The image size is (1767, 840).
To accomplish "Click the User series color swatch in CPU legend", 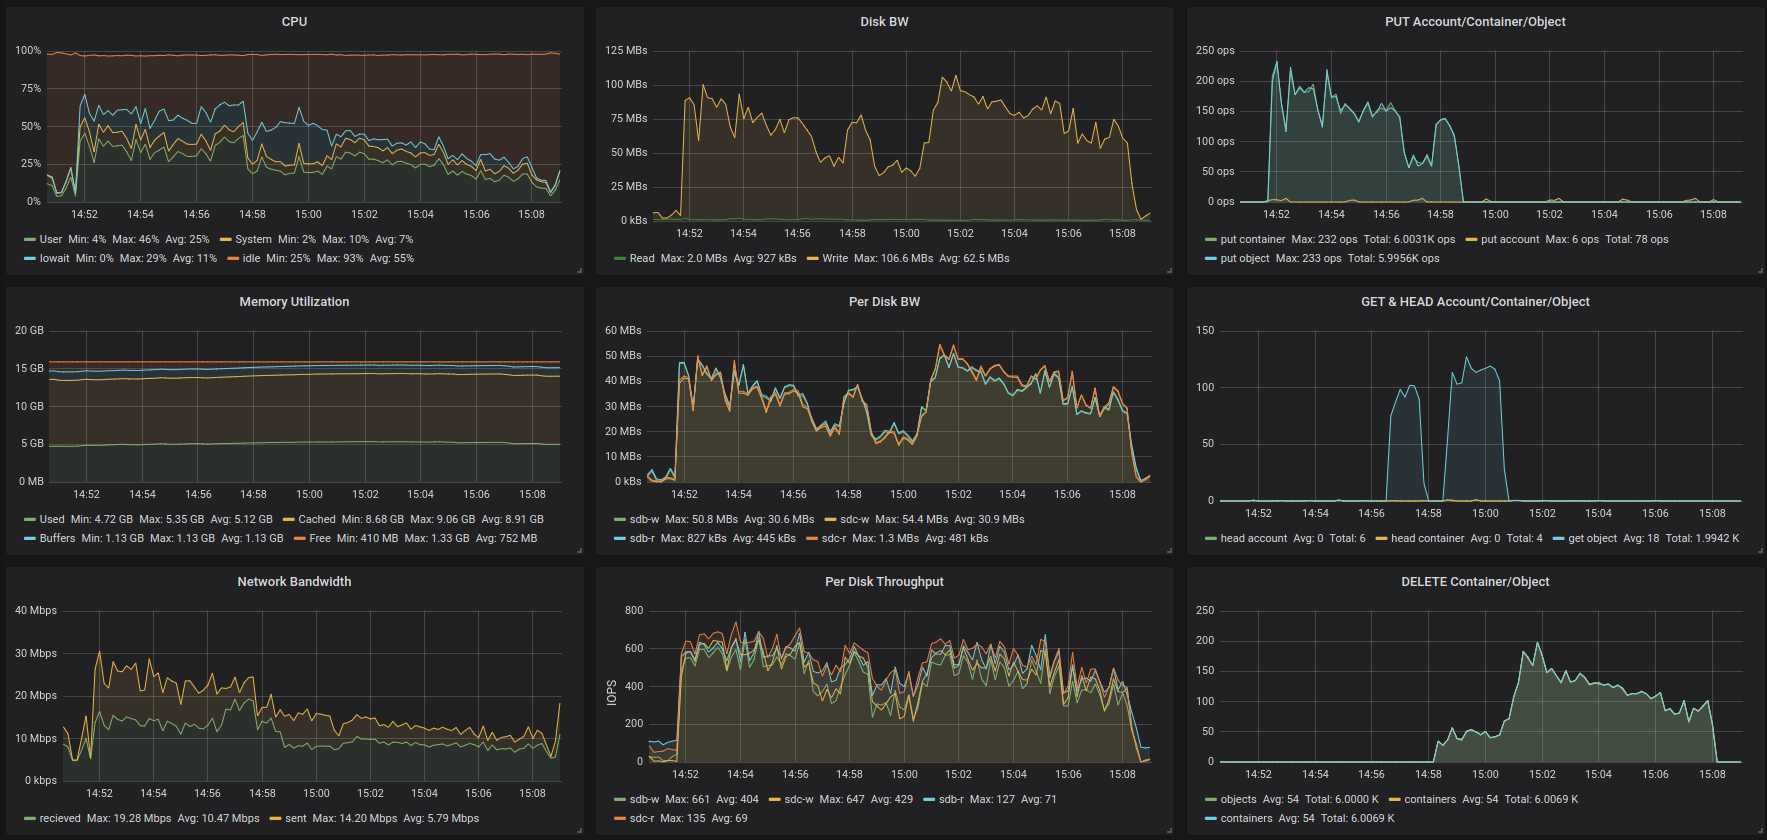I will [x=30, y=240].
